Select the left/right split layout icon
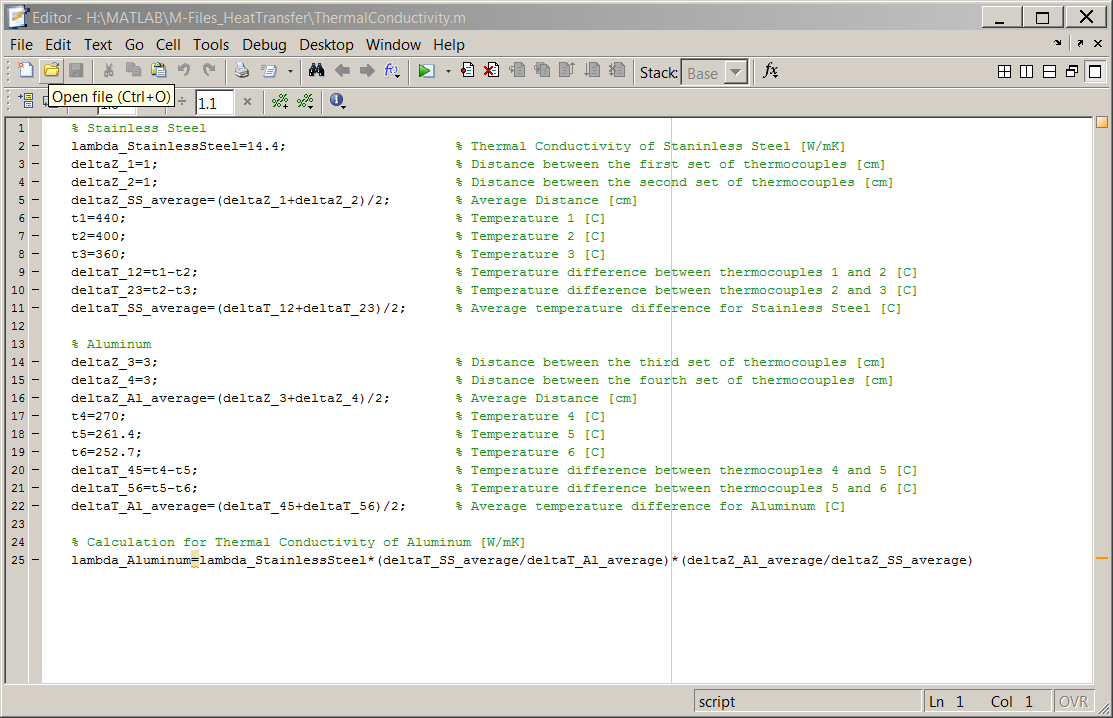The width and height of the screenshot is (1113, 718). pyautogui.click(x=1026, y=72)
